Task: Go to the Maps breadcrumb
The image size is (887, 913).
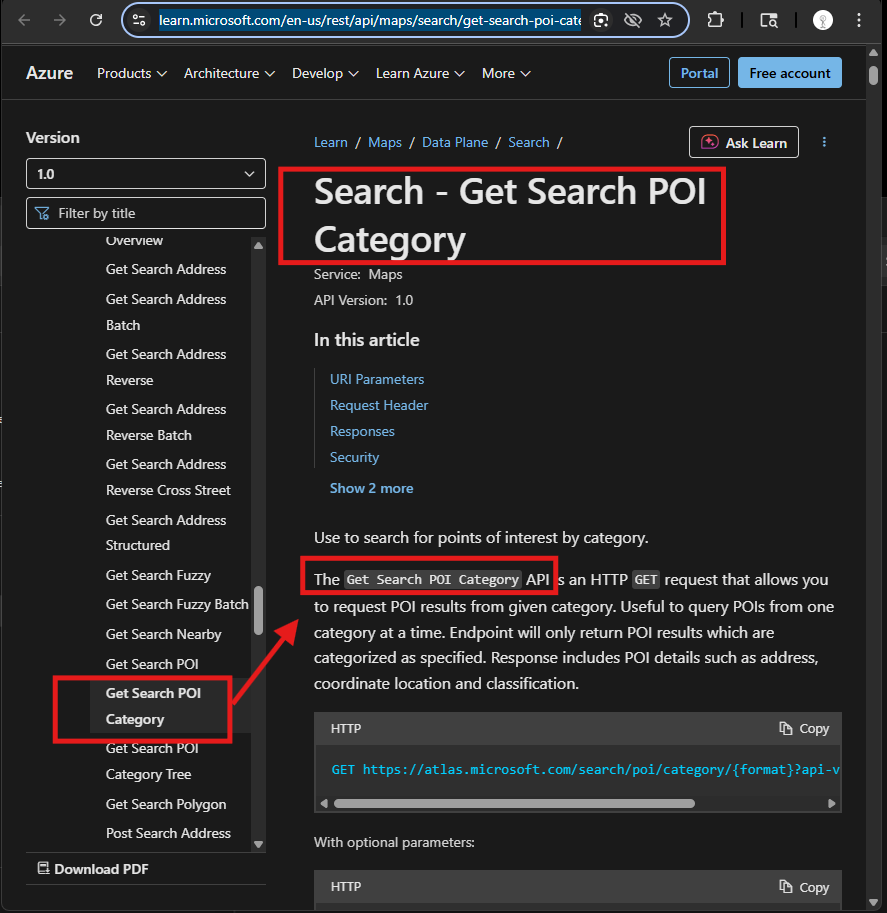Action: 385,143
